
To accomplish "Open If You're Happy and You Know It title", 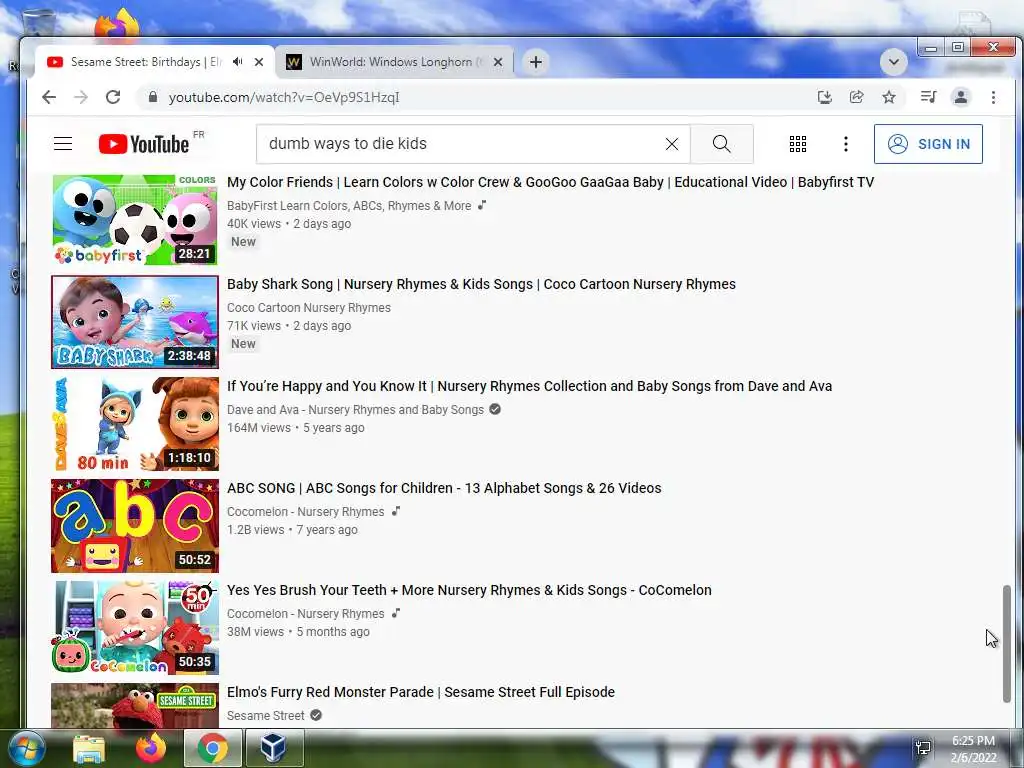I will tap(530, 386).
